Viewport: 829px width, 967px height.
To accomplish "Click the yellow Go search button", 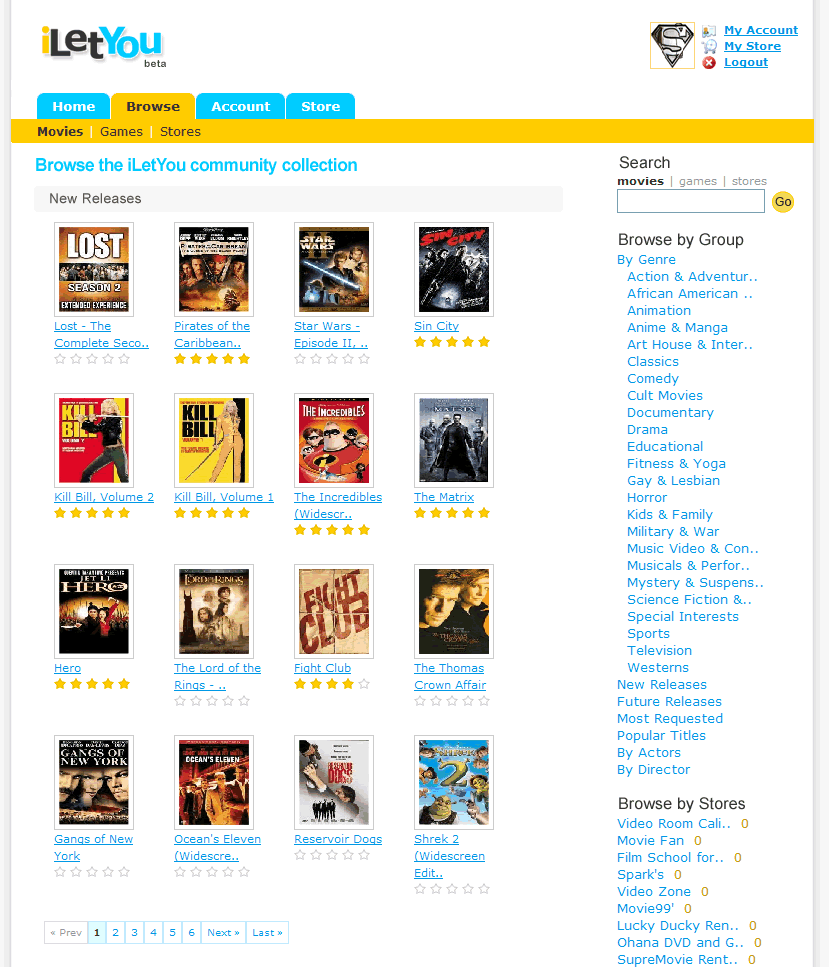I will click(783, 202).
